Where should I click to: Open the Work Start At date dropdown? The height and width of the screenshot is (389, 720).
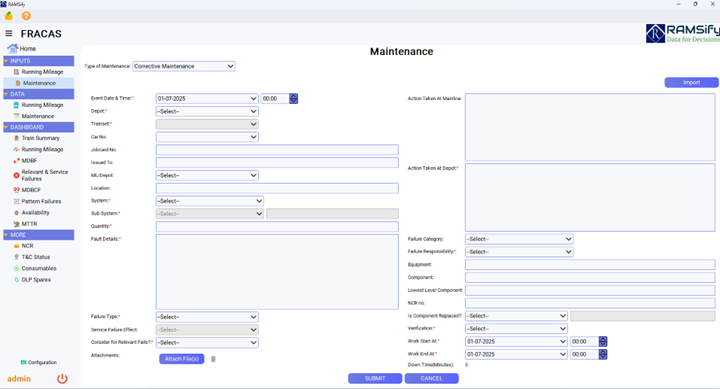(517, 342)
